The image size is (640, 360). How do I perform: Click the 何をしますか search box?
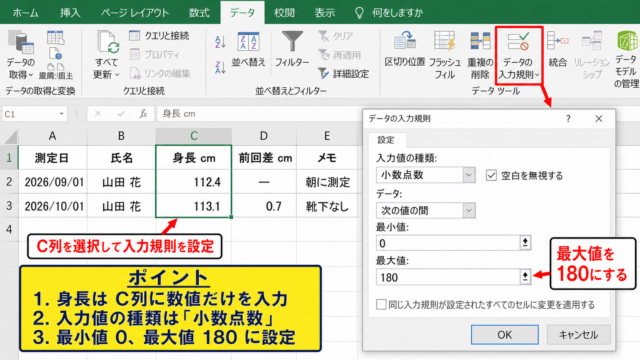[389, 13]
